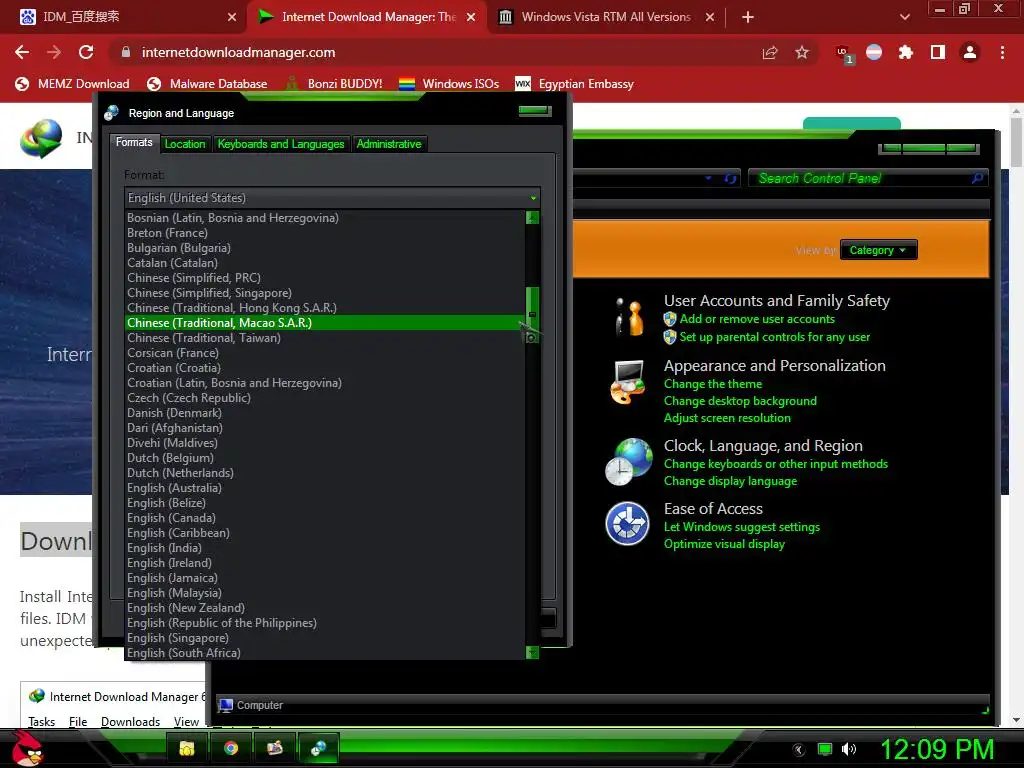
Task: Open the share page icon in address bar
Action: click(770, 52)
